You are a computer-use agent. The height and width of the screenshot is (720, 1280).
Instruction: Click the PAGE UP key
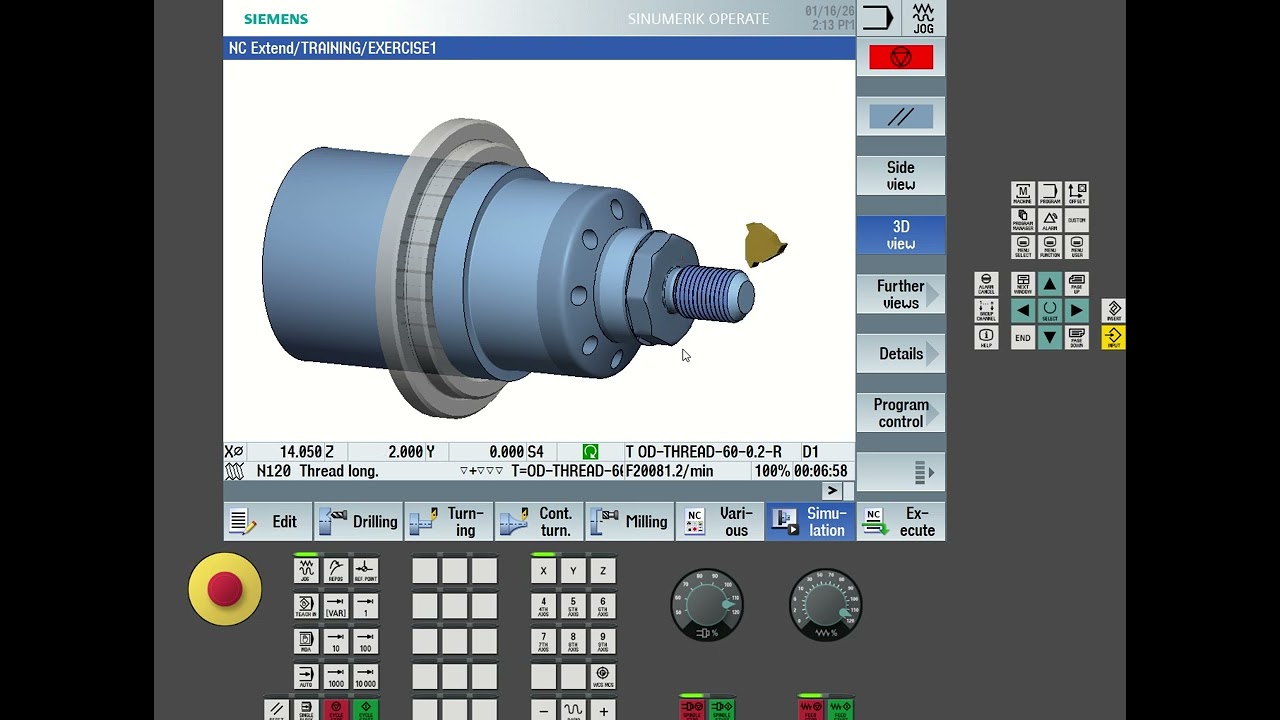(x=1077, y=284)
